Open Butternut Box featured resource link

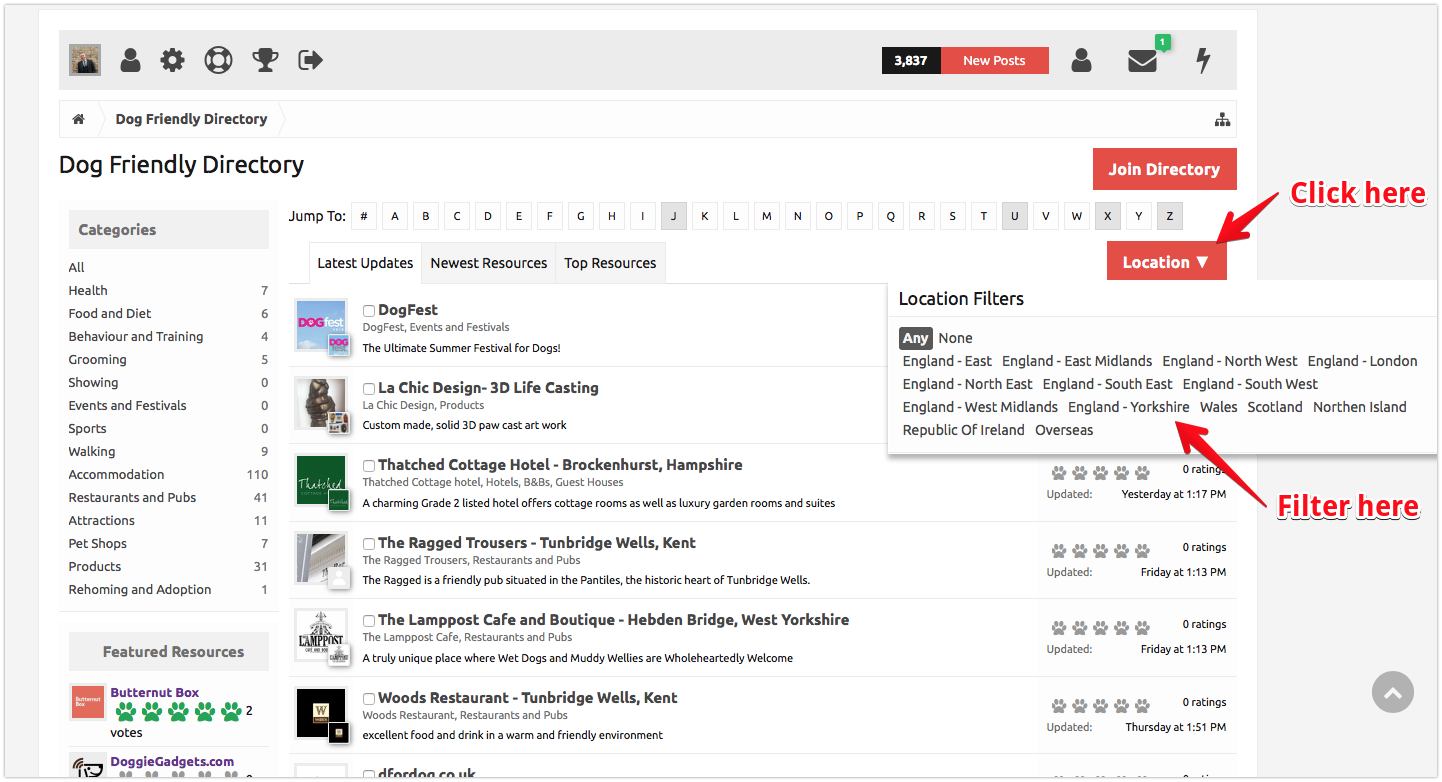pos(154,692)
